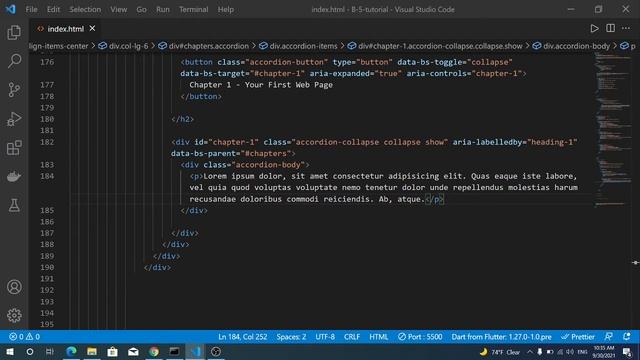Open Task View on taskbar
This screenshot has height=360, width=640.
coord(50,351)
